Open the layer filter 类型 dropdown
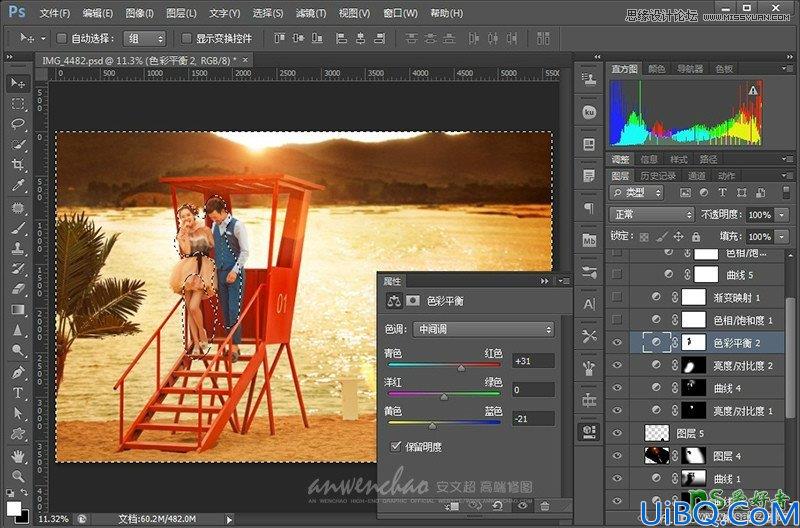Image resolution: width=800 pixels, height=528 pixels. 636,192
